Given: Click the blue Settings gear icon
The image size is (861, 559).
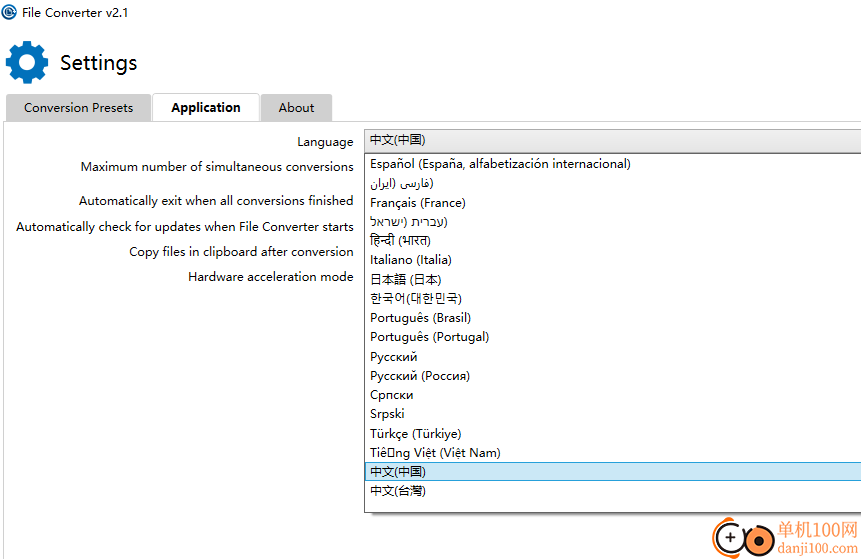Looking at the screenshot, I should pos(27,62).
